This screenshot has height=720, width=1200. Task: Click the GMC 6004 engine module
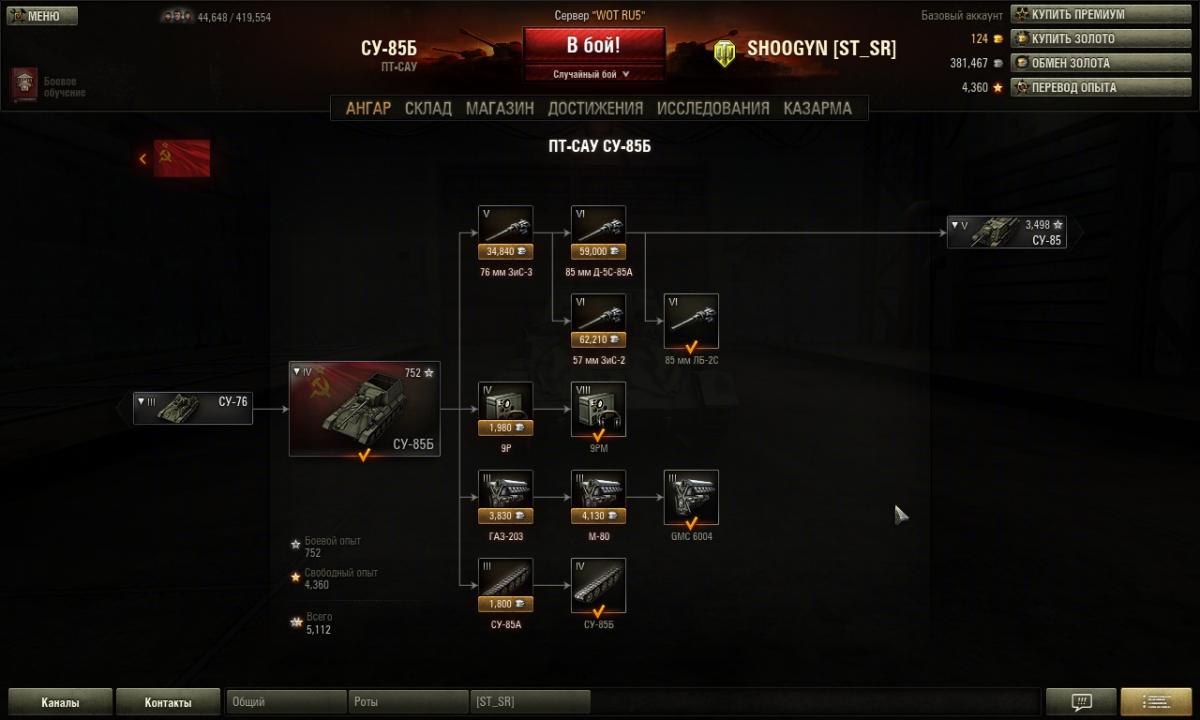pos(691,497)
